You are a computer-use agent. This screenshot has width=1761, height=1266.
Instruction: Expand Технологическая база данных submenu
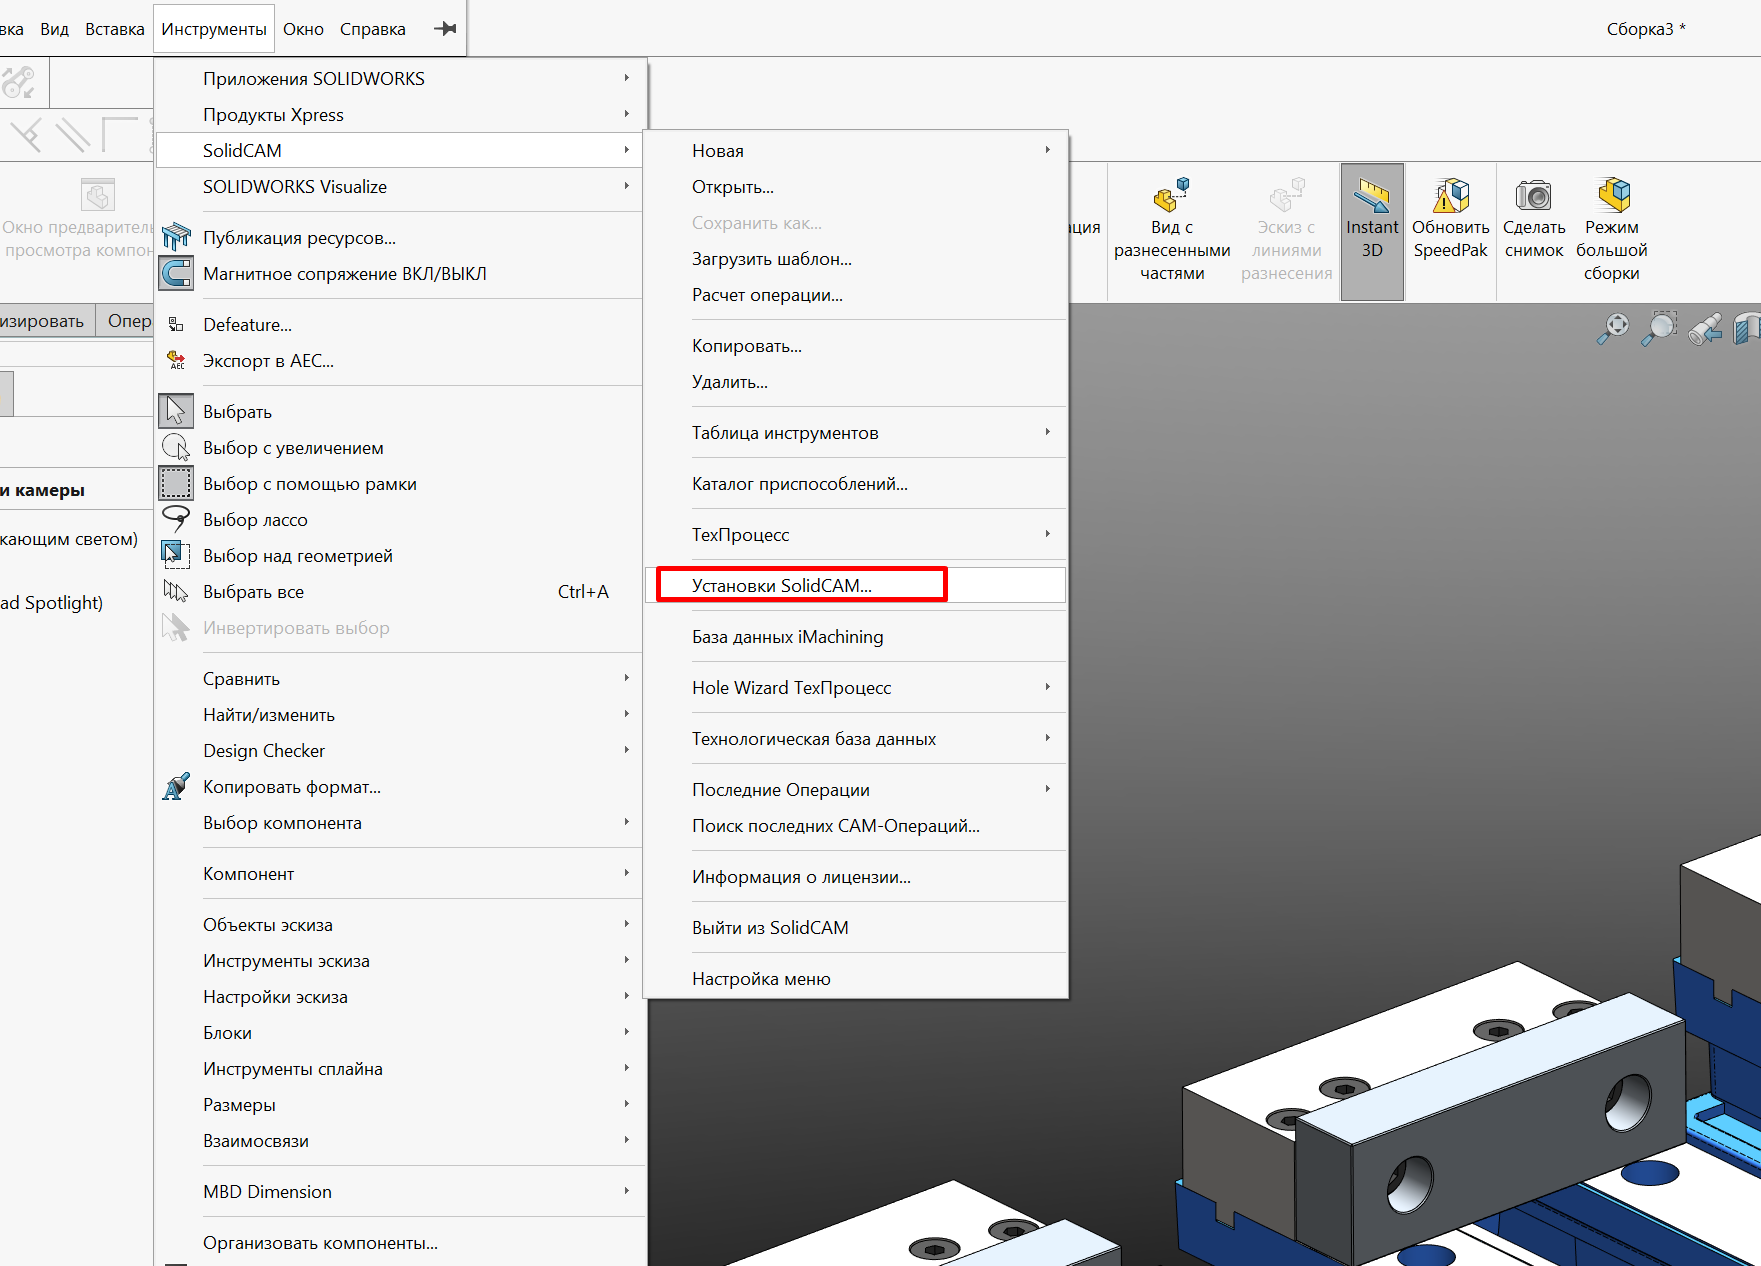pyautogui.click(x=856, y=739)
